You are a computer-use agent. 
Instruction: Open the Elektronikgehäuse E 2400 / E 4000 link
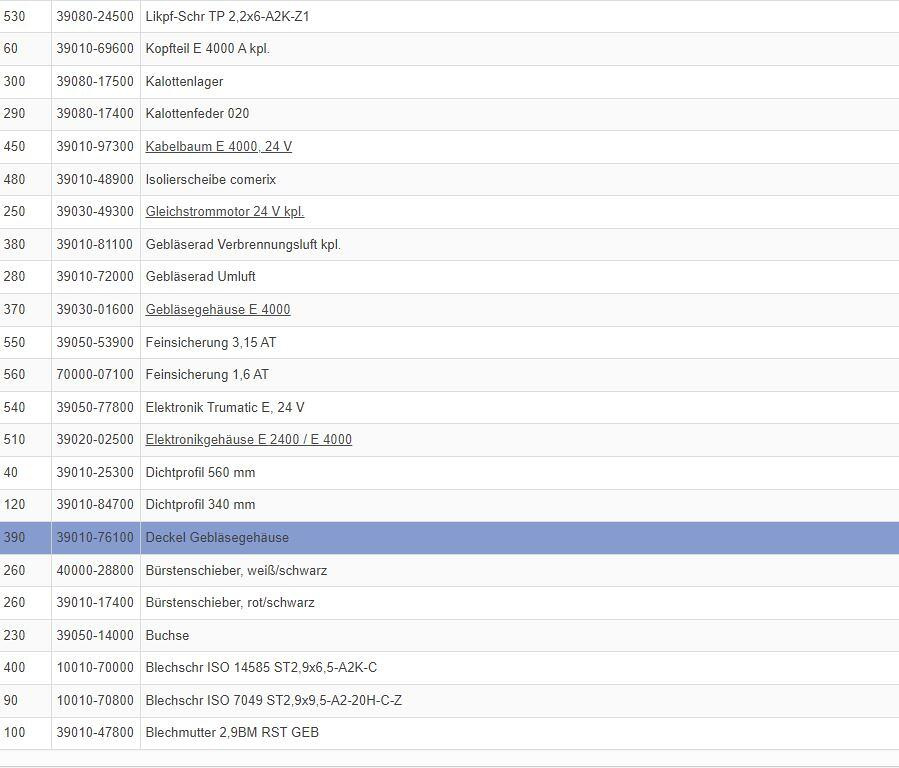click(x=248, y=440)
